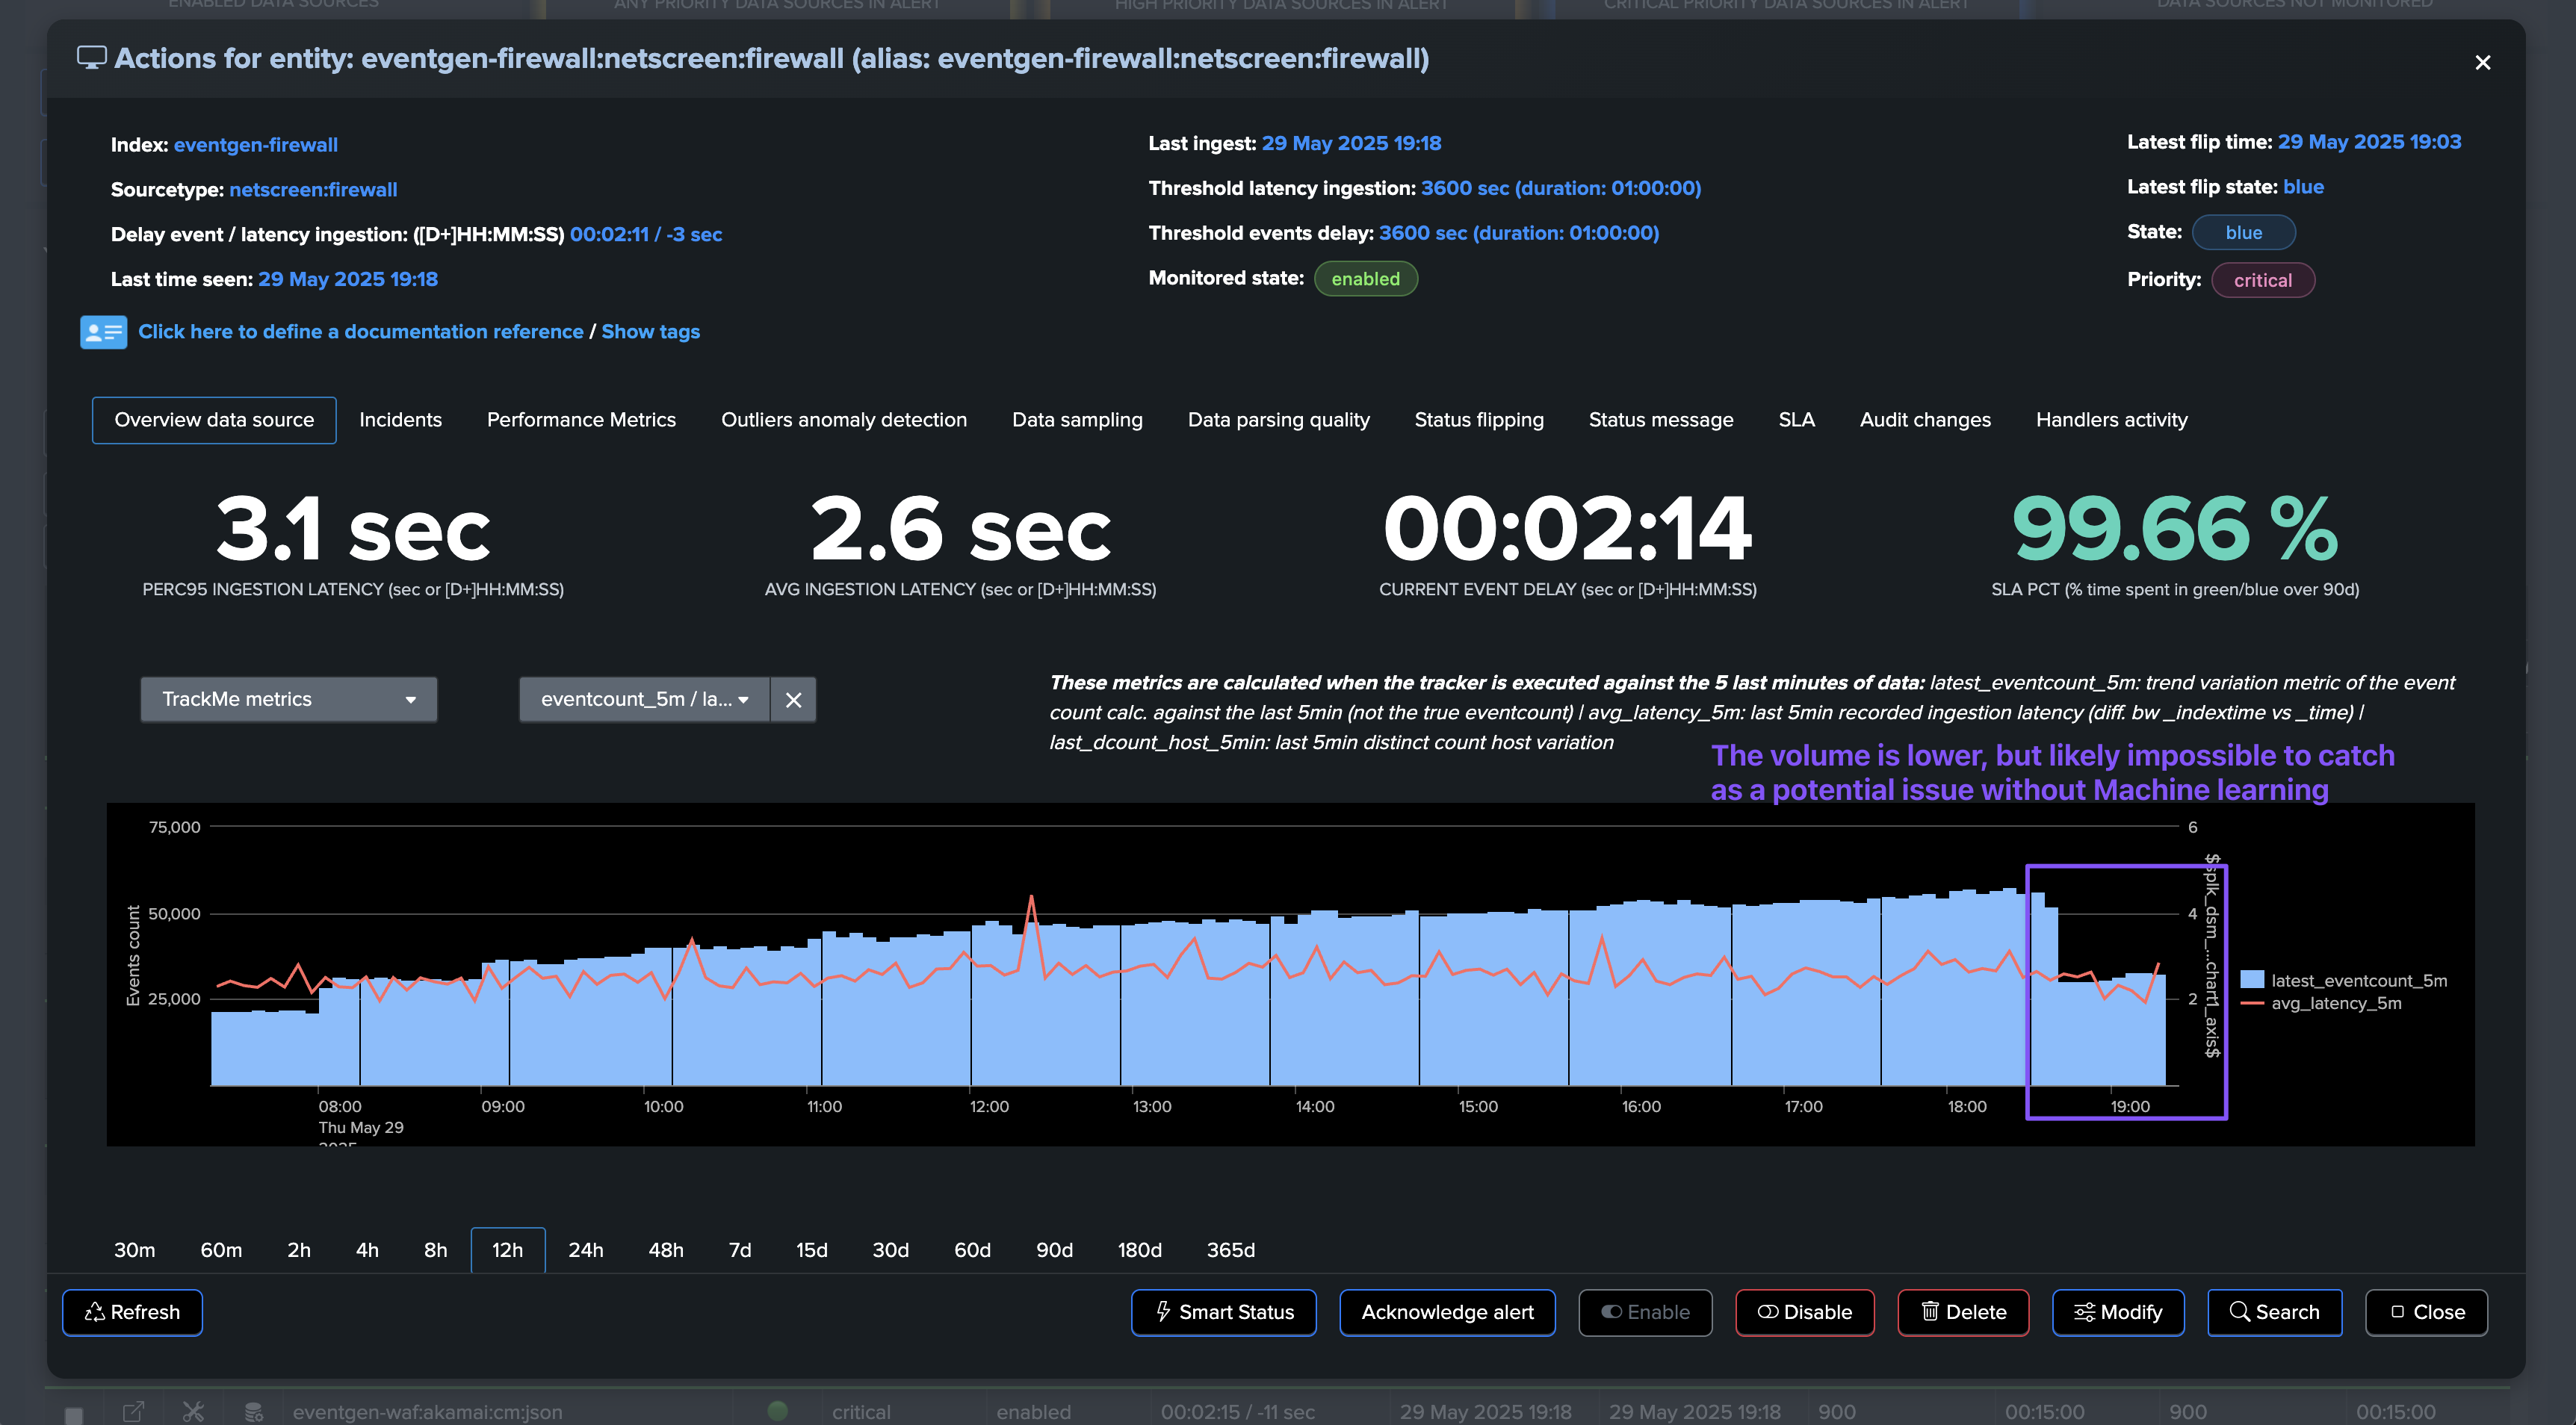Open the TrackMe metrics dropdown

[x=288, y=700]
